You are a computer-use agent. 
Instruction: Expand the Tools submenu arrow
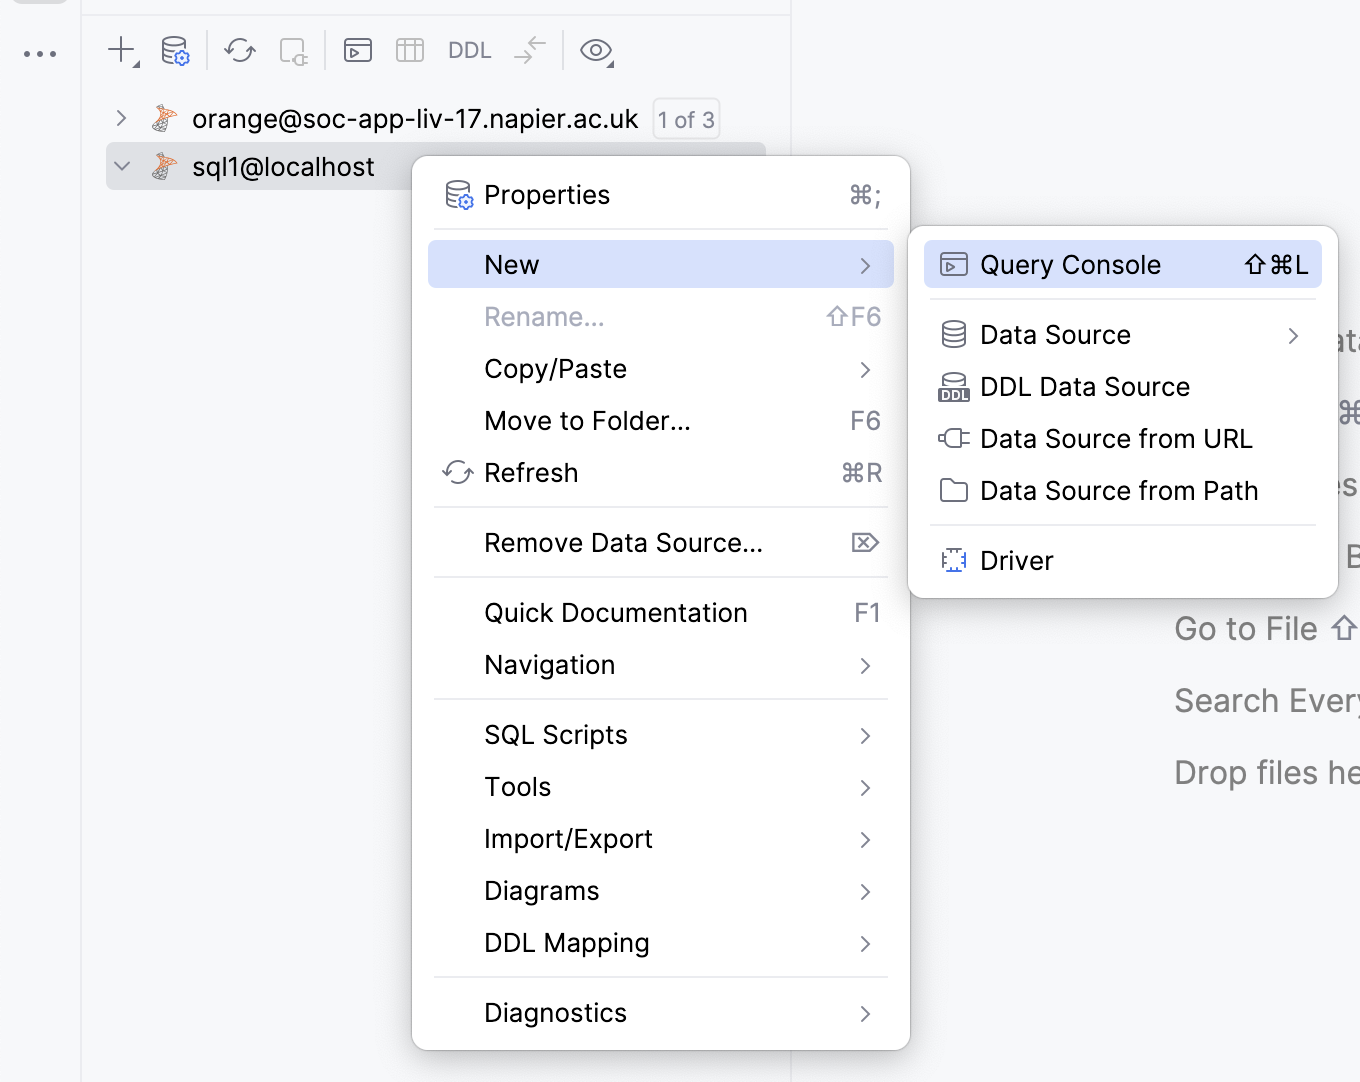pos(865,788)
